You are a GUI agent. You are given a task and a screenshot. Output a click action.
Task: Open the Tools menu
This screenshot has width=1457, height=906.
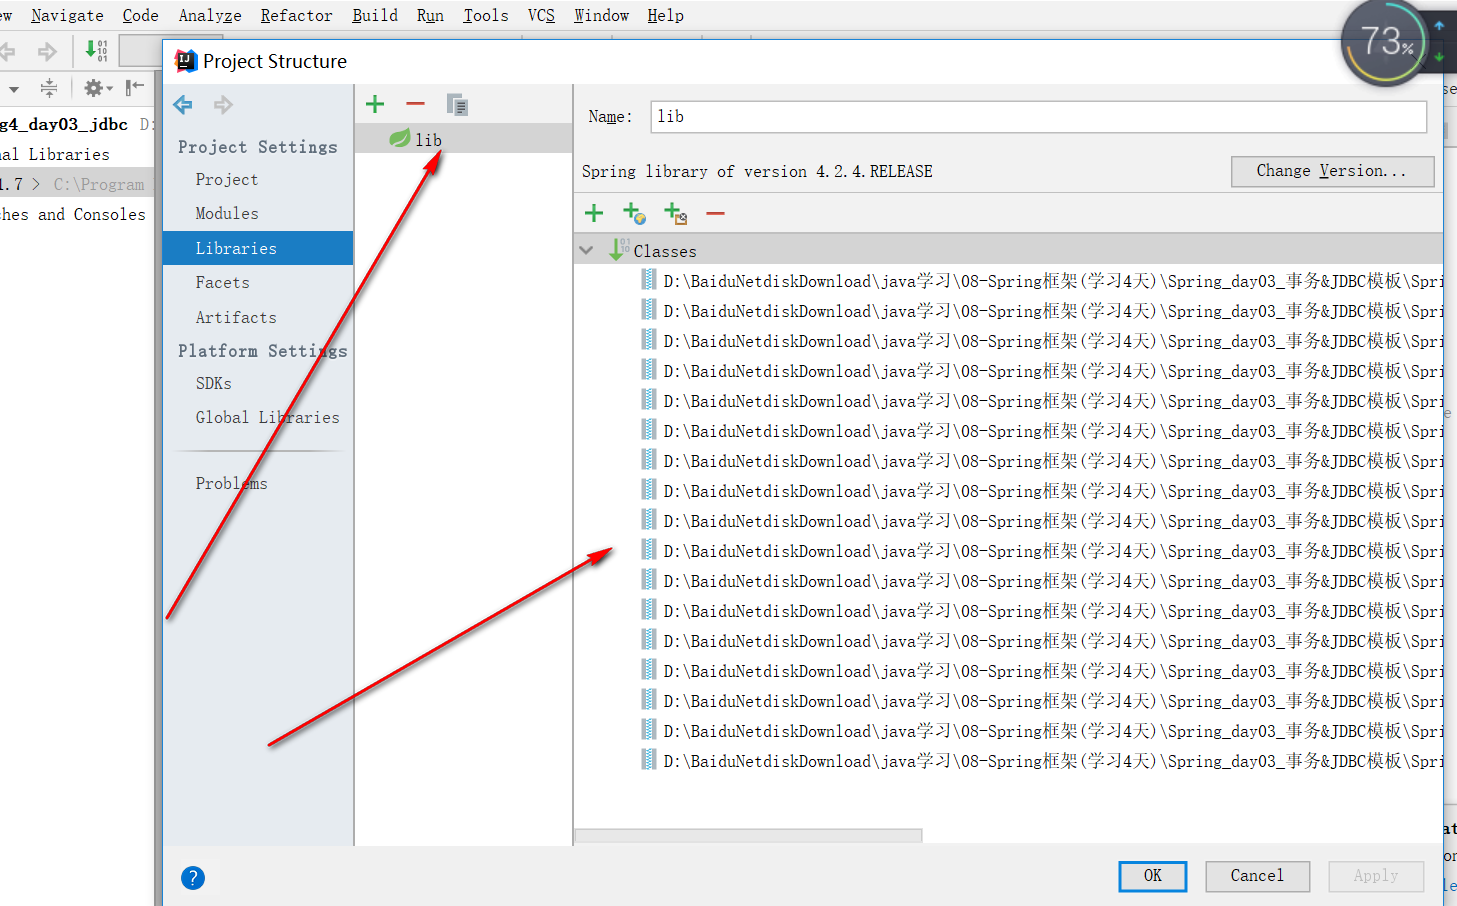(485, 15)
